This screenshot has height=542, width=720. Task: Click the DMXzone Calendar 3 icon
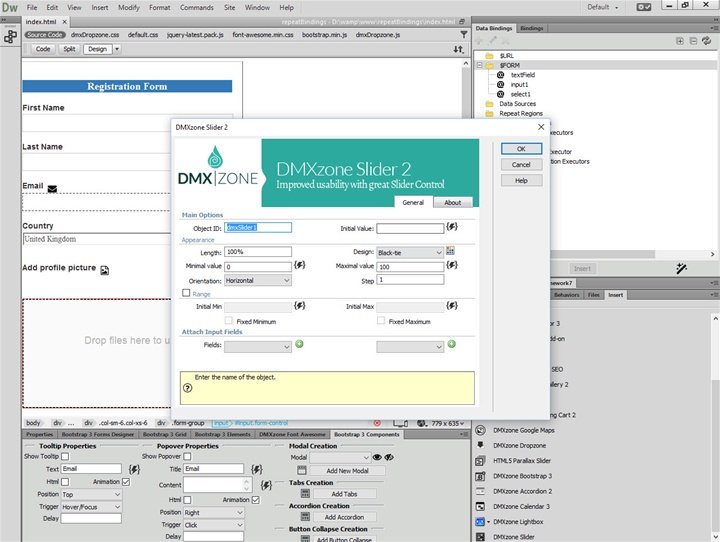tap(480, 507)
